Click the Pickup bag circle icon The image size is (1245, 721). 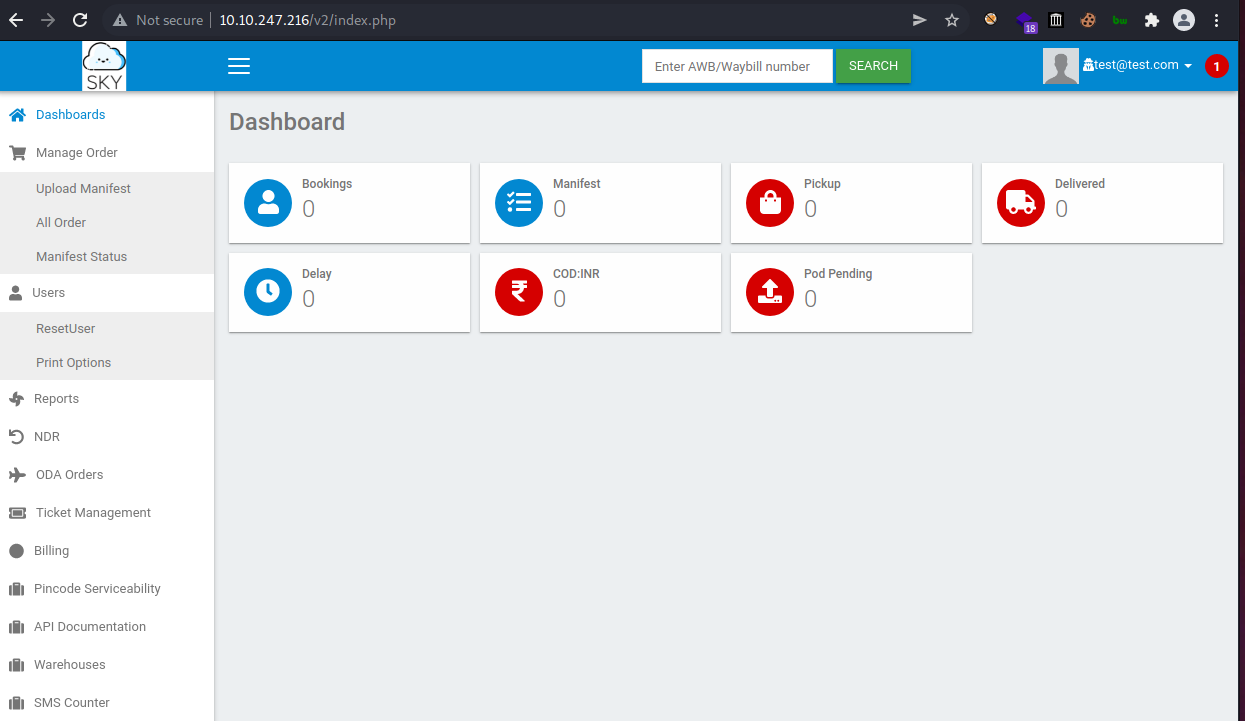(x=770, y=203)
